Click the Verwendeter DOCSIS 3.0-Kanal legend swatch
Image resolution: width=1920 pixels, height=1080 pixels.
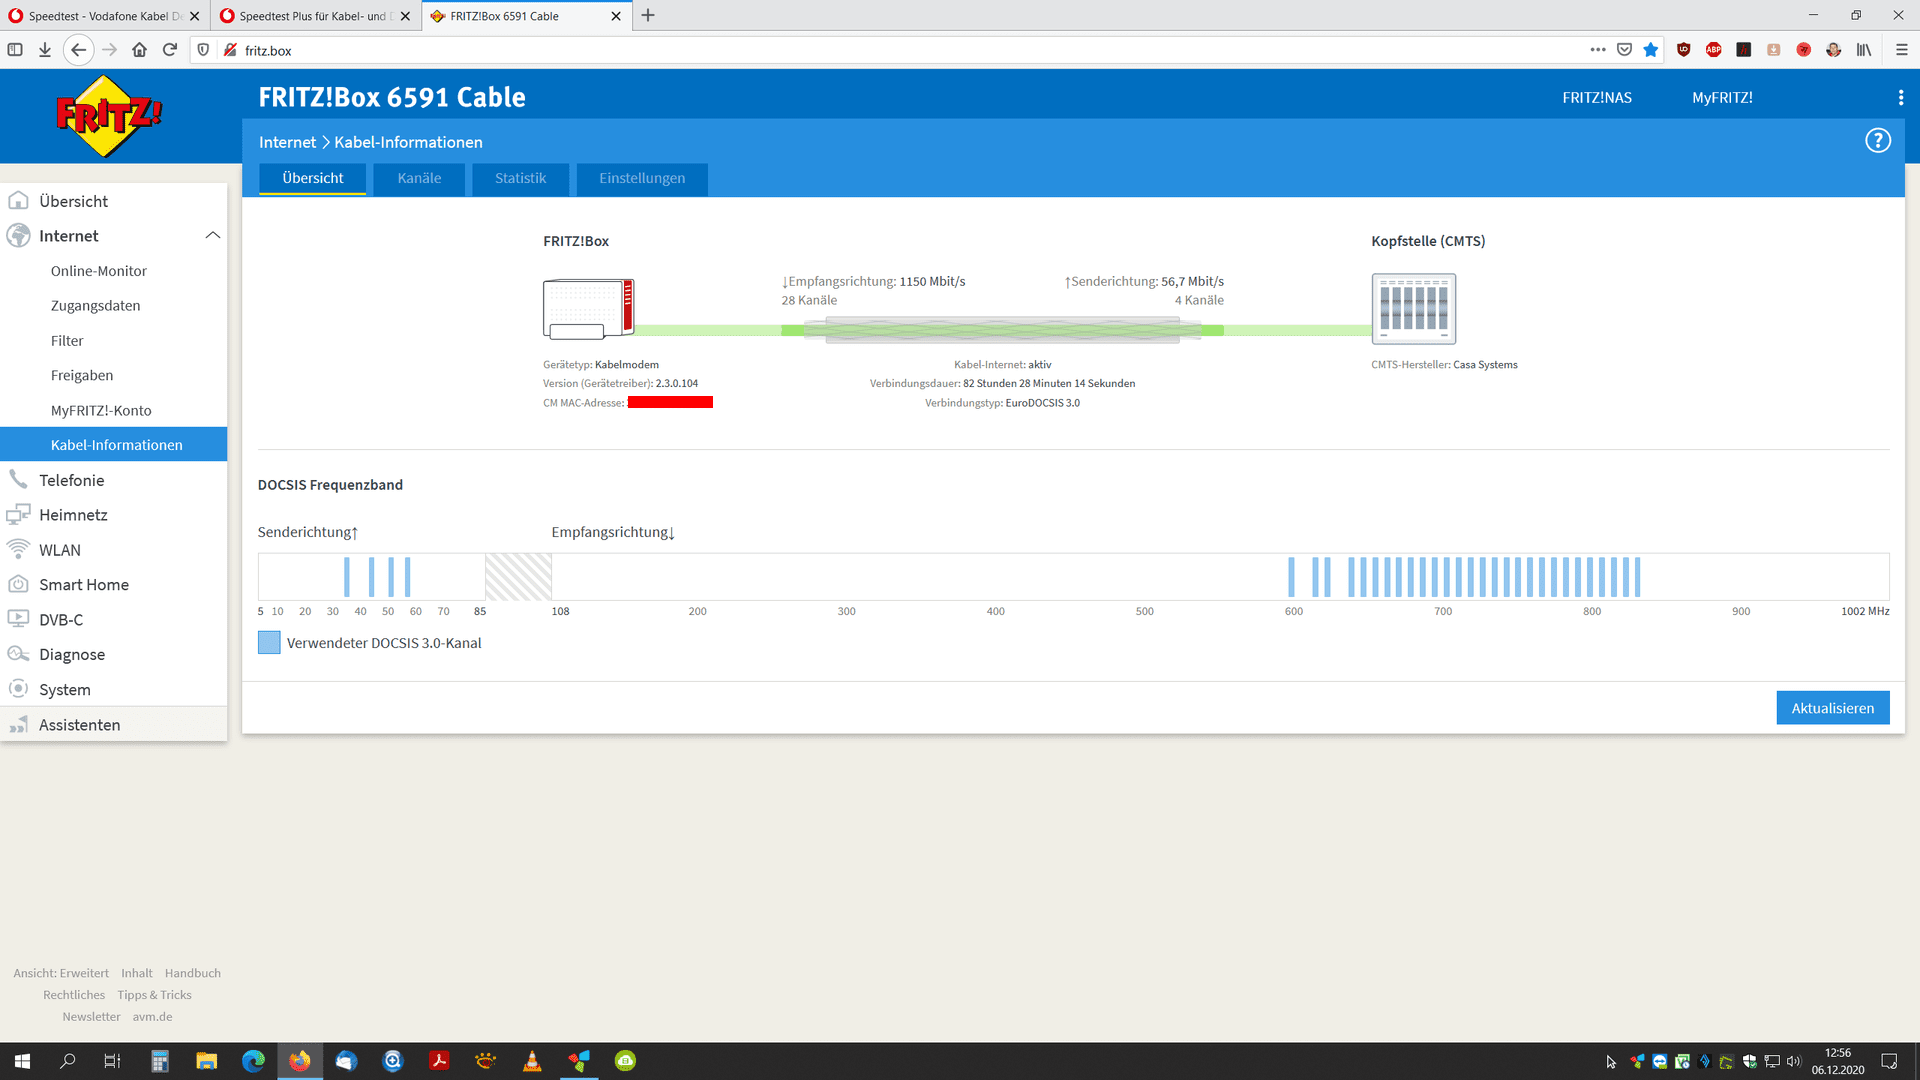point(269,643)
